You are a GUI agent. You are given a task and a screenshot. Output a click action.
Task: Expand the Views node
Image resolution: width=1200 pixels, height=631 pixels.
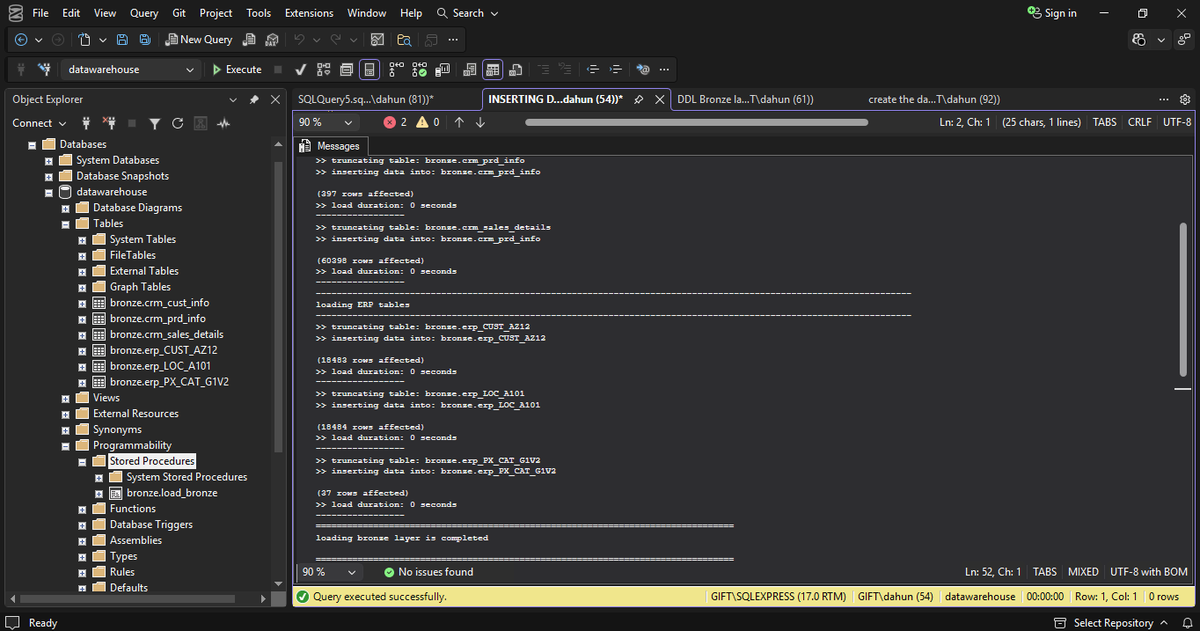(65, 398)
